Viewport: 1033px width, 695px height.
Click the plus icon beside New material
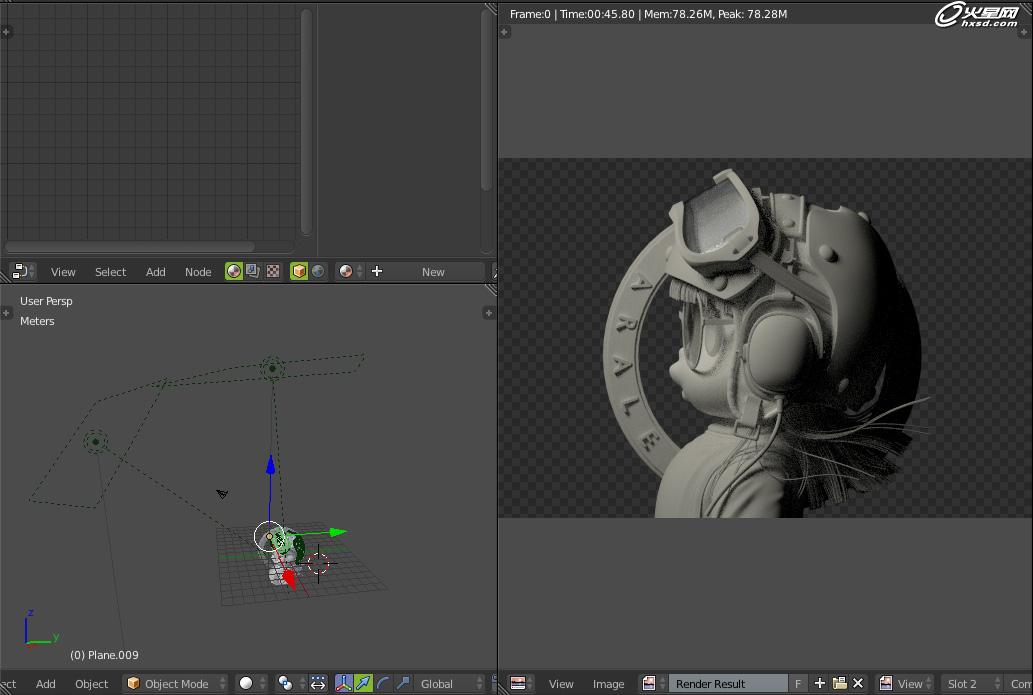click(x=377, y=271)
